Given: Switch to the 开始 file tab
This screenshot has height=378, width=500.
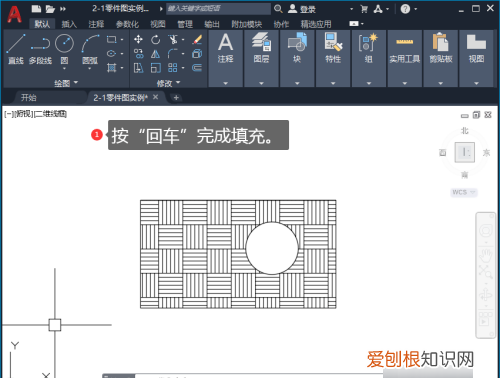Looking at the screenshot, I should pyautogui.click(x=29, y=98).
